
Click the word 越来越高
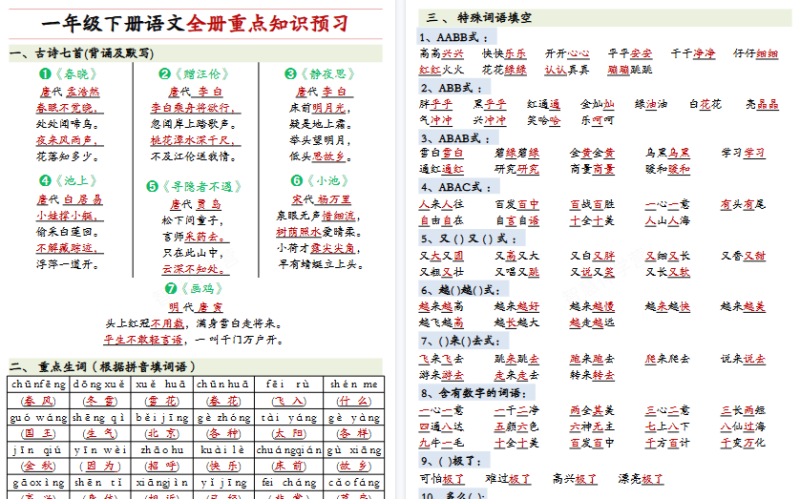click(441, 306)
